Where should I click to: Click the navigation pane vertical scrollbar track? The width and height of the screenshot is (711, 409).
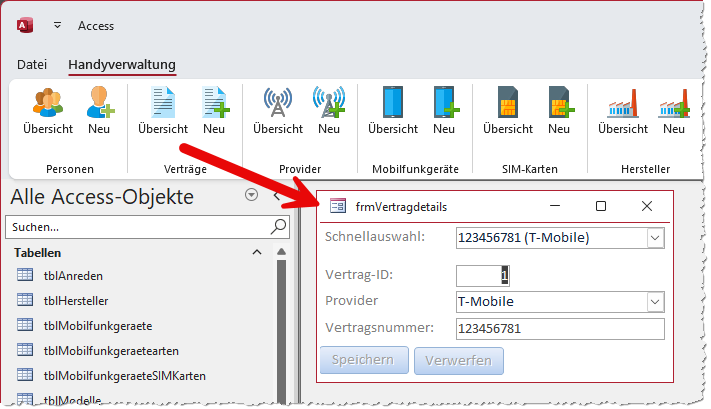point(281,331)
